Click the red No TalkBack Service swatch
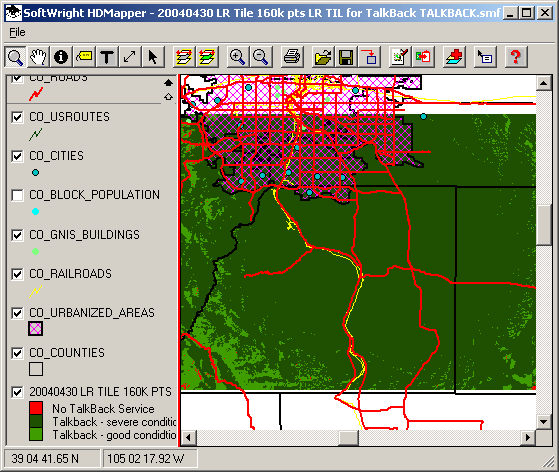The width and height of the screenshot is (559, 472). (x=36, y=408)
